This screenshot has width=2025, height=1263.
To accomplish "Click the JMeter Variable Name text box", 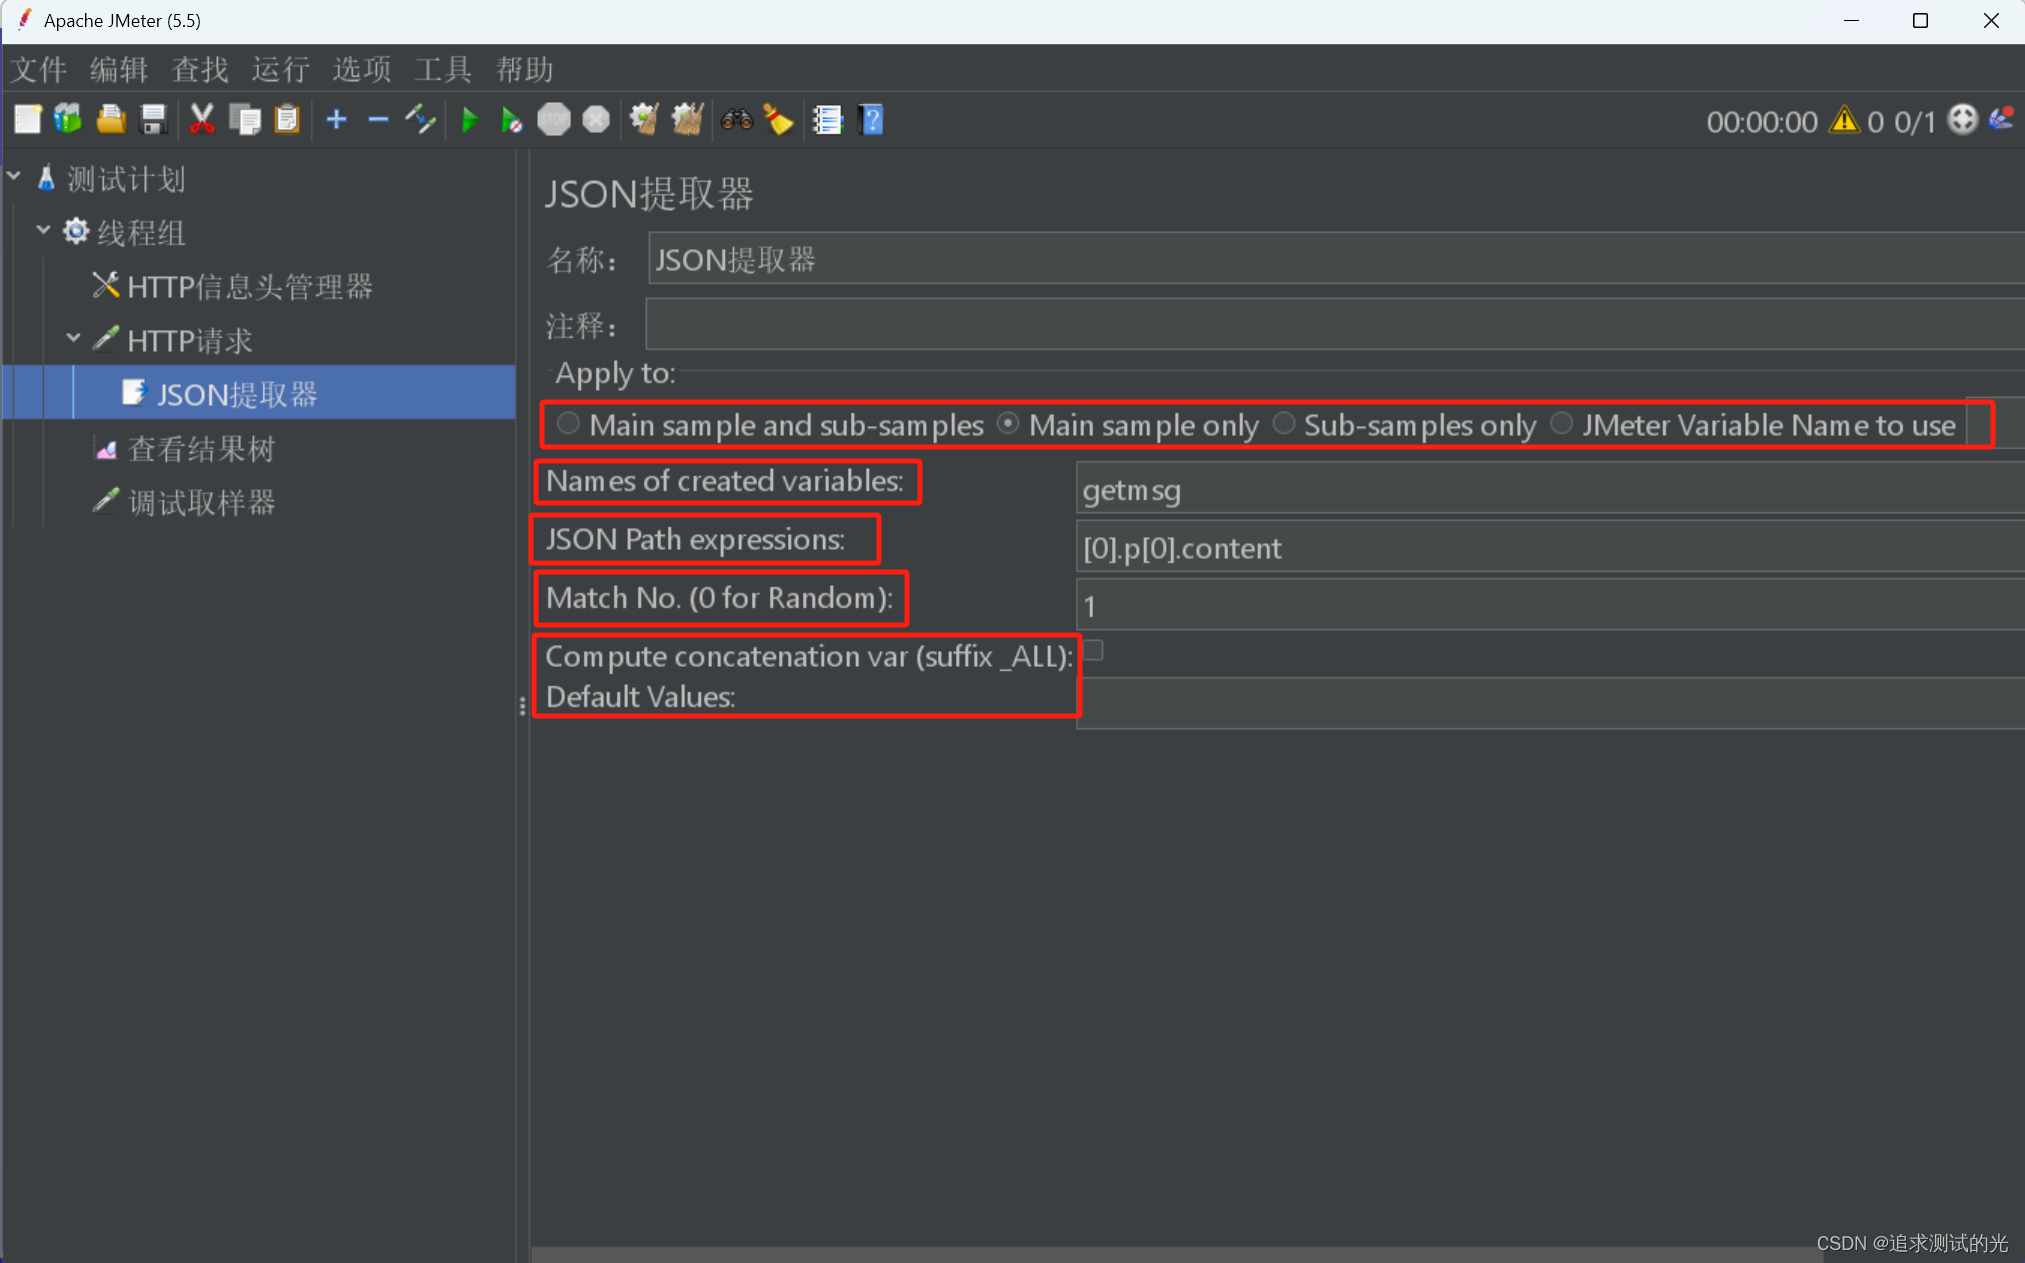I will pos(1995,424).
